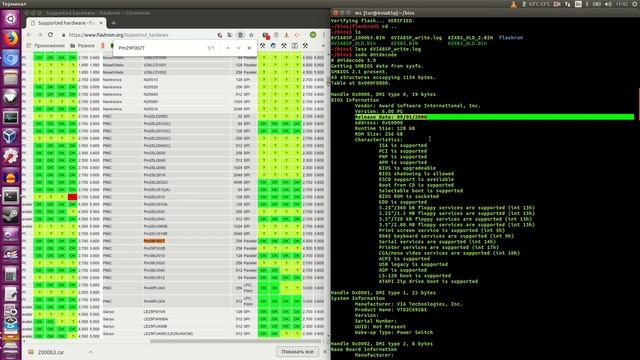Screen dimensions: 640x360
Task: Click the address bar URL
Action: click(118, 35)
